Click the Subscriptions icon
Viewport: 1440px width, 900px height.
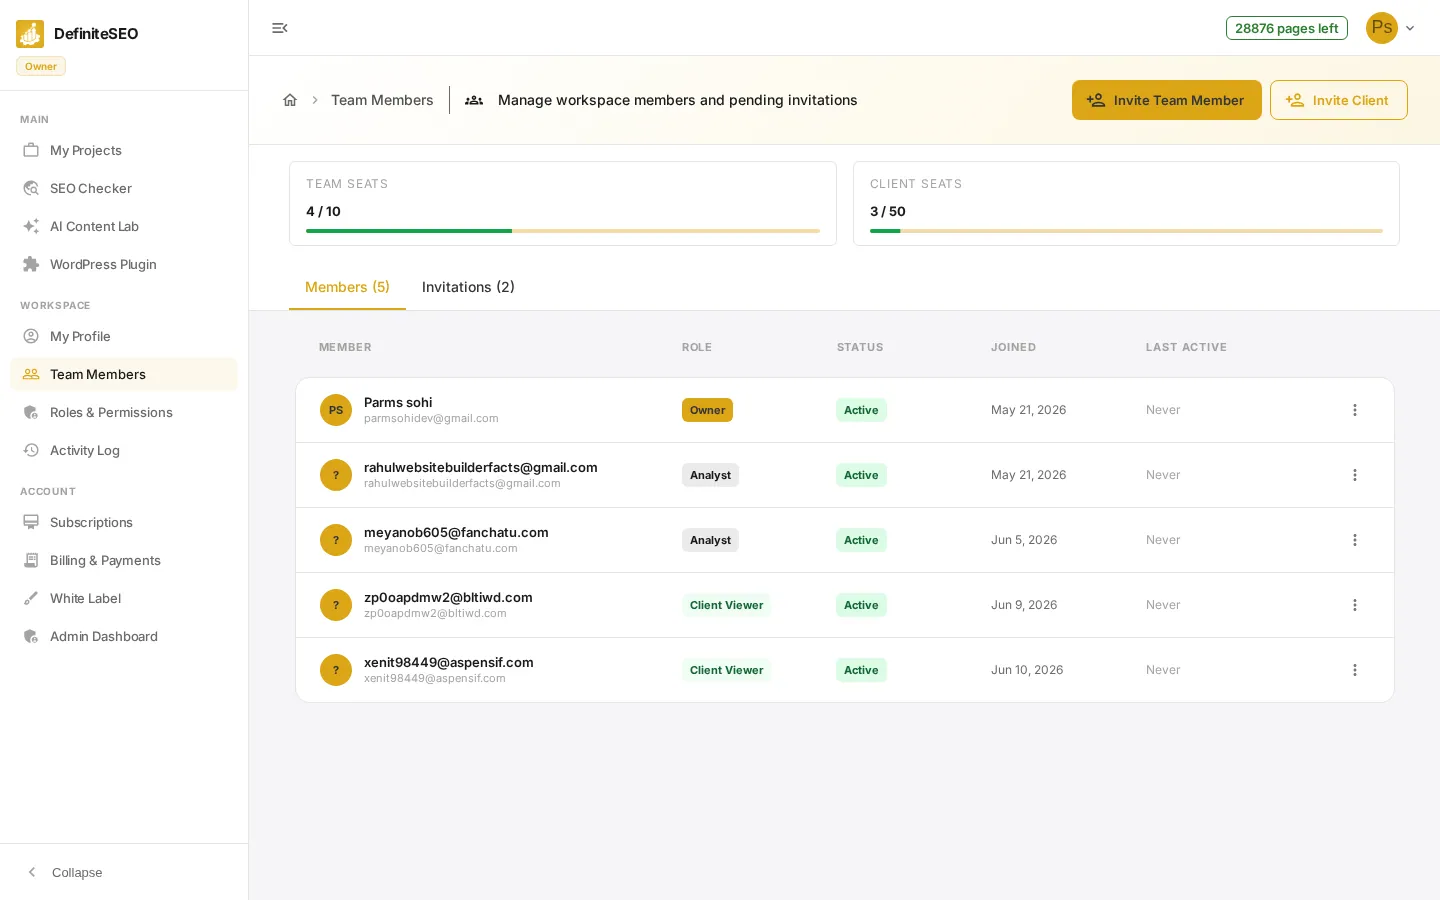coord(31,522)
